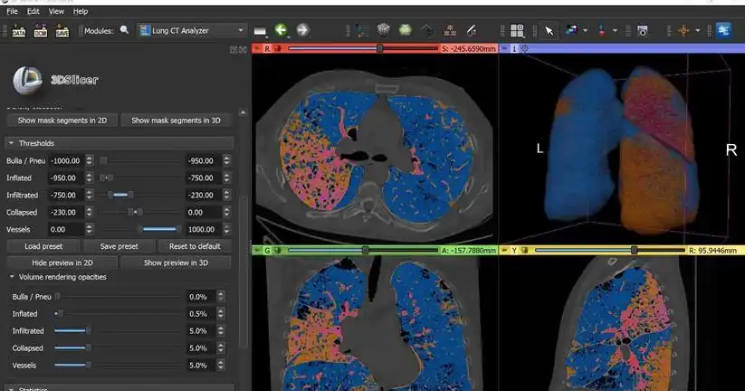Toggle the crosshair toolbar icon
The height and width of the screenshot is (391, 749).
[684, 31]
